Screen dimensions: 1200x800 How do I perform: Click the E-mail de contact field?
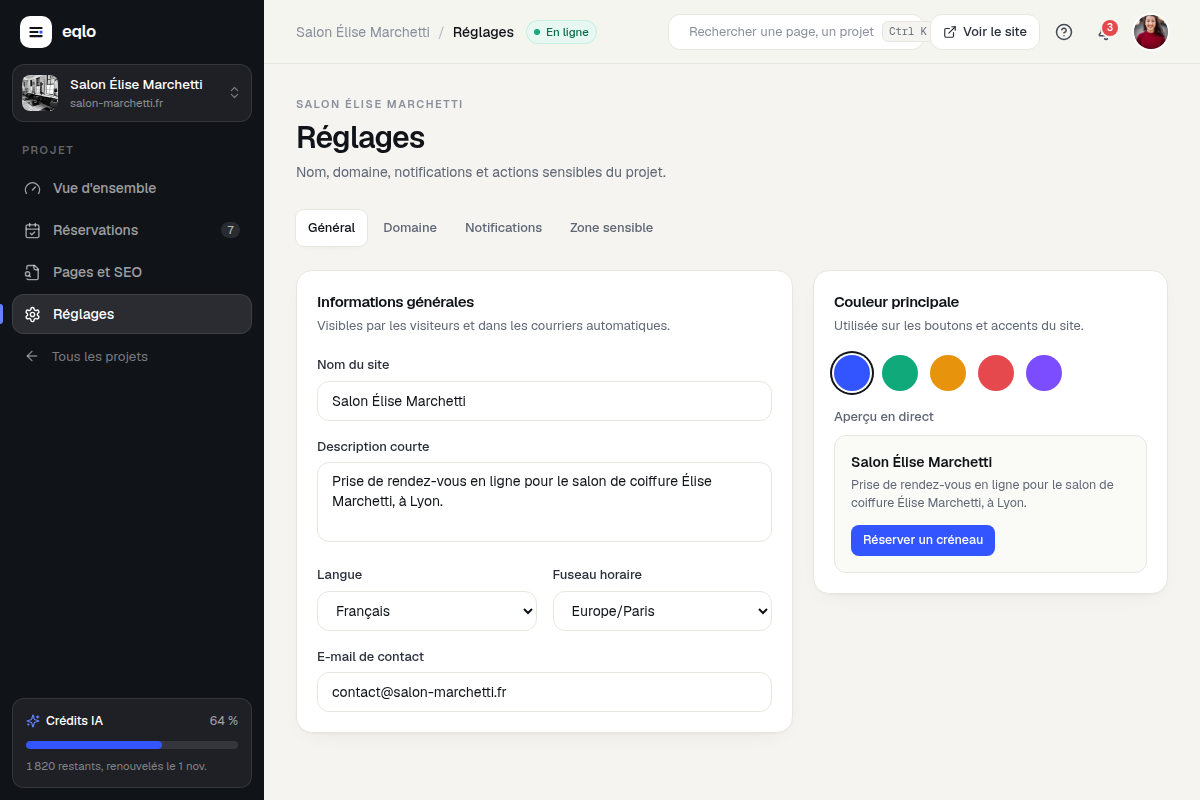544,692
